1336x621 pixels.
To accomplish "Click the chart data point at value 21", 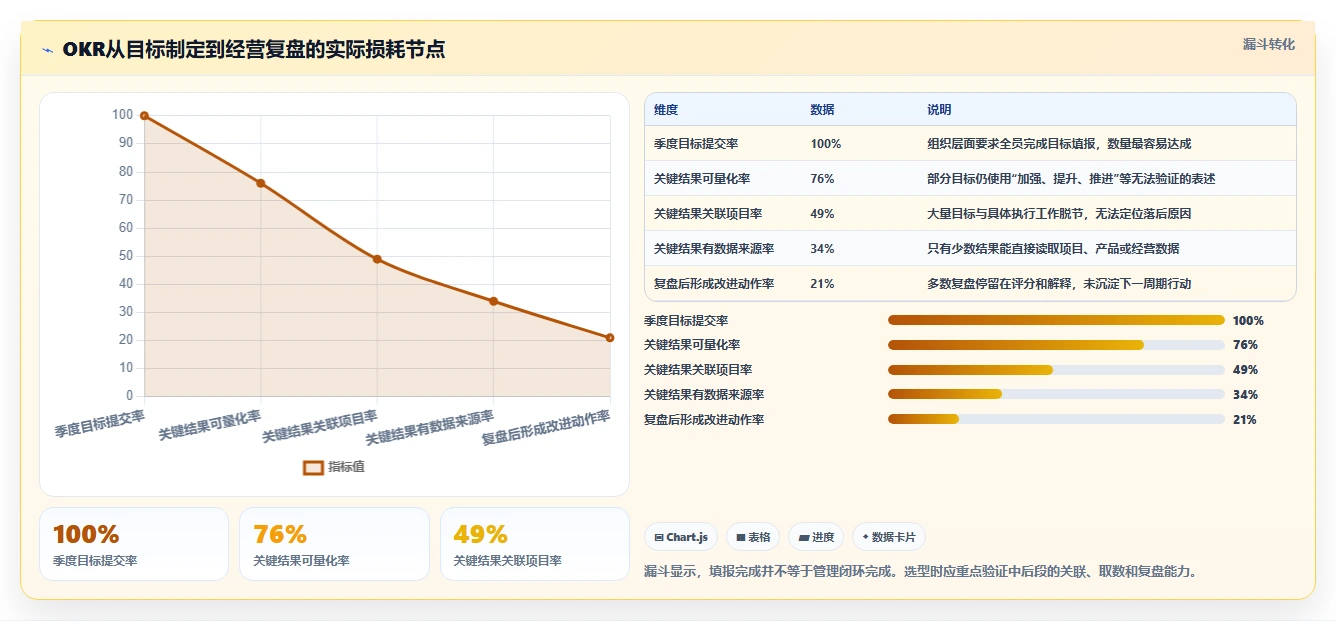I will click(610, 338).
